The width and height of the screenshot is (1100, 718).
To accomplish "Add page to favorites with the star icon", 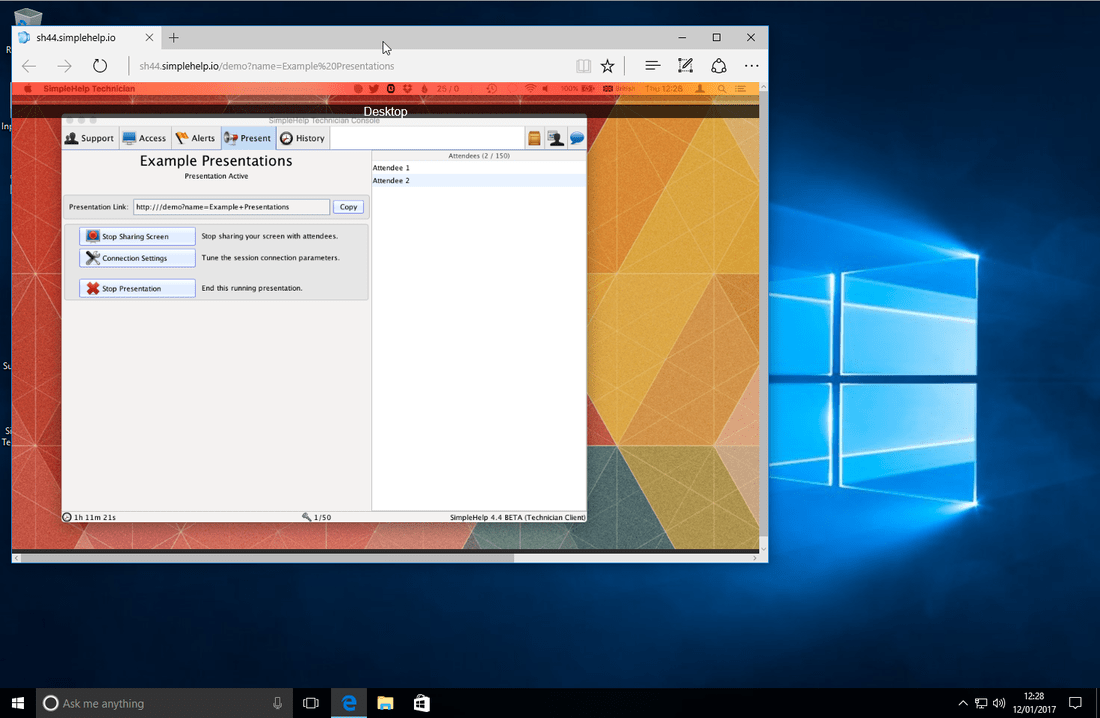I will point(607,65).
